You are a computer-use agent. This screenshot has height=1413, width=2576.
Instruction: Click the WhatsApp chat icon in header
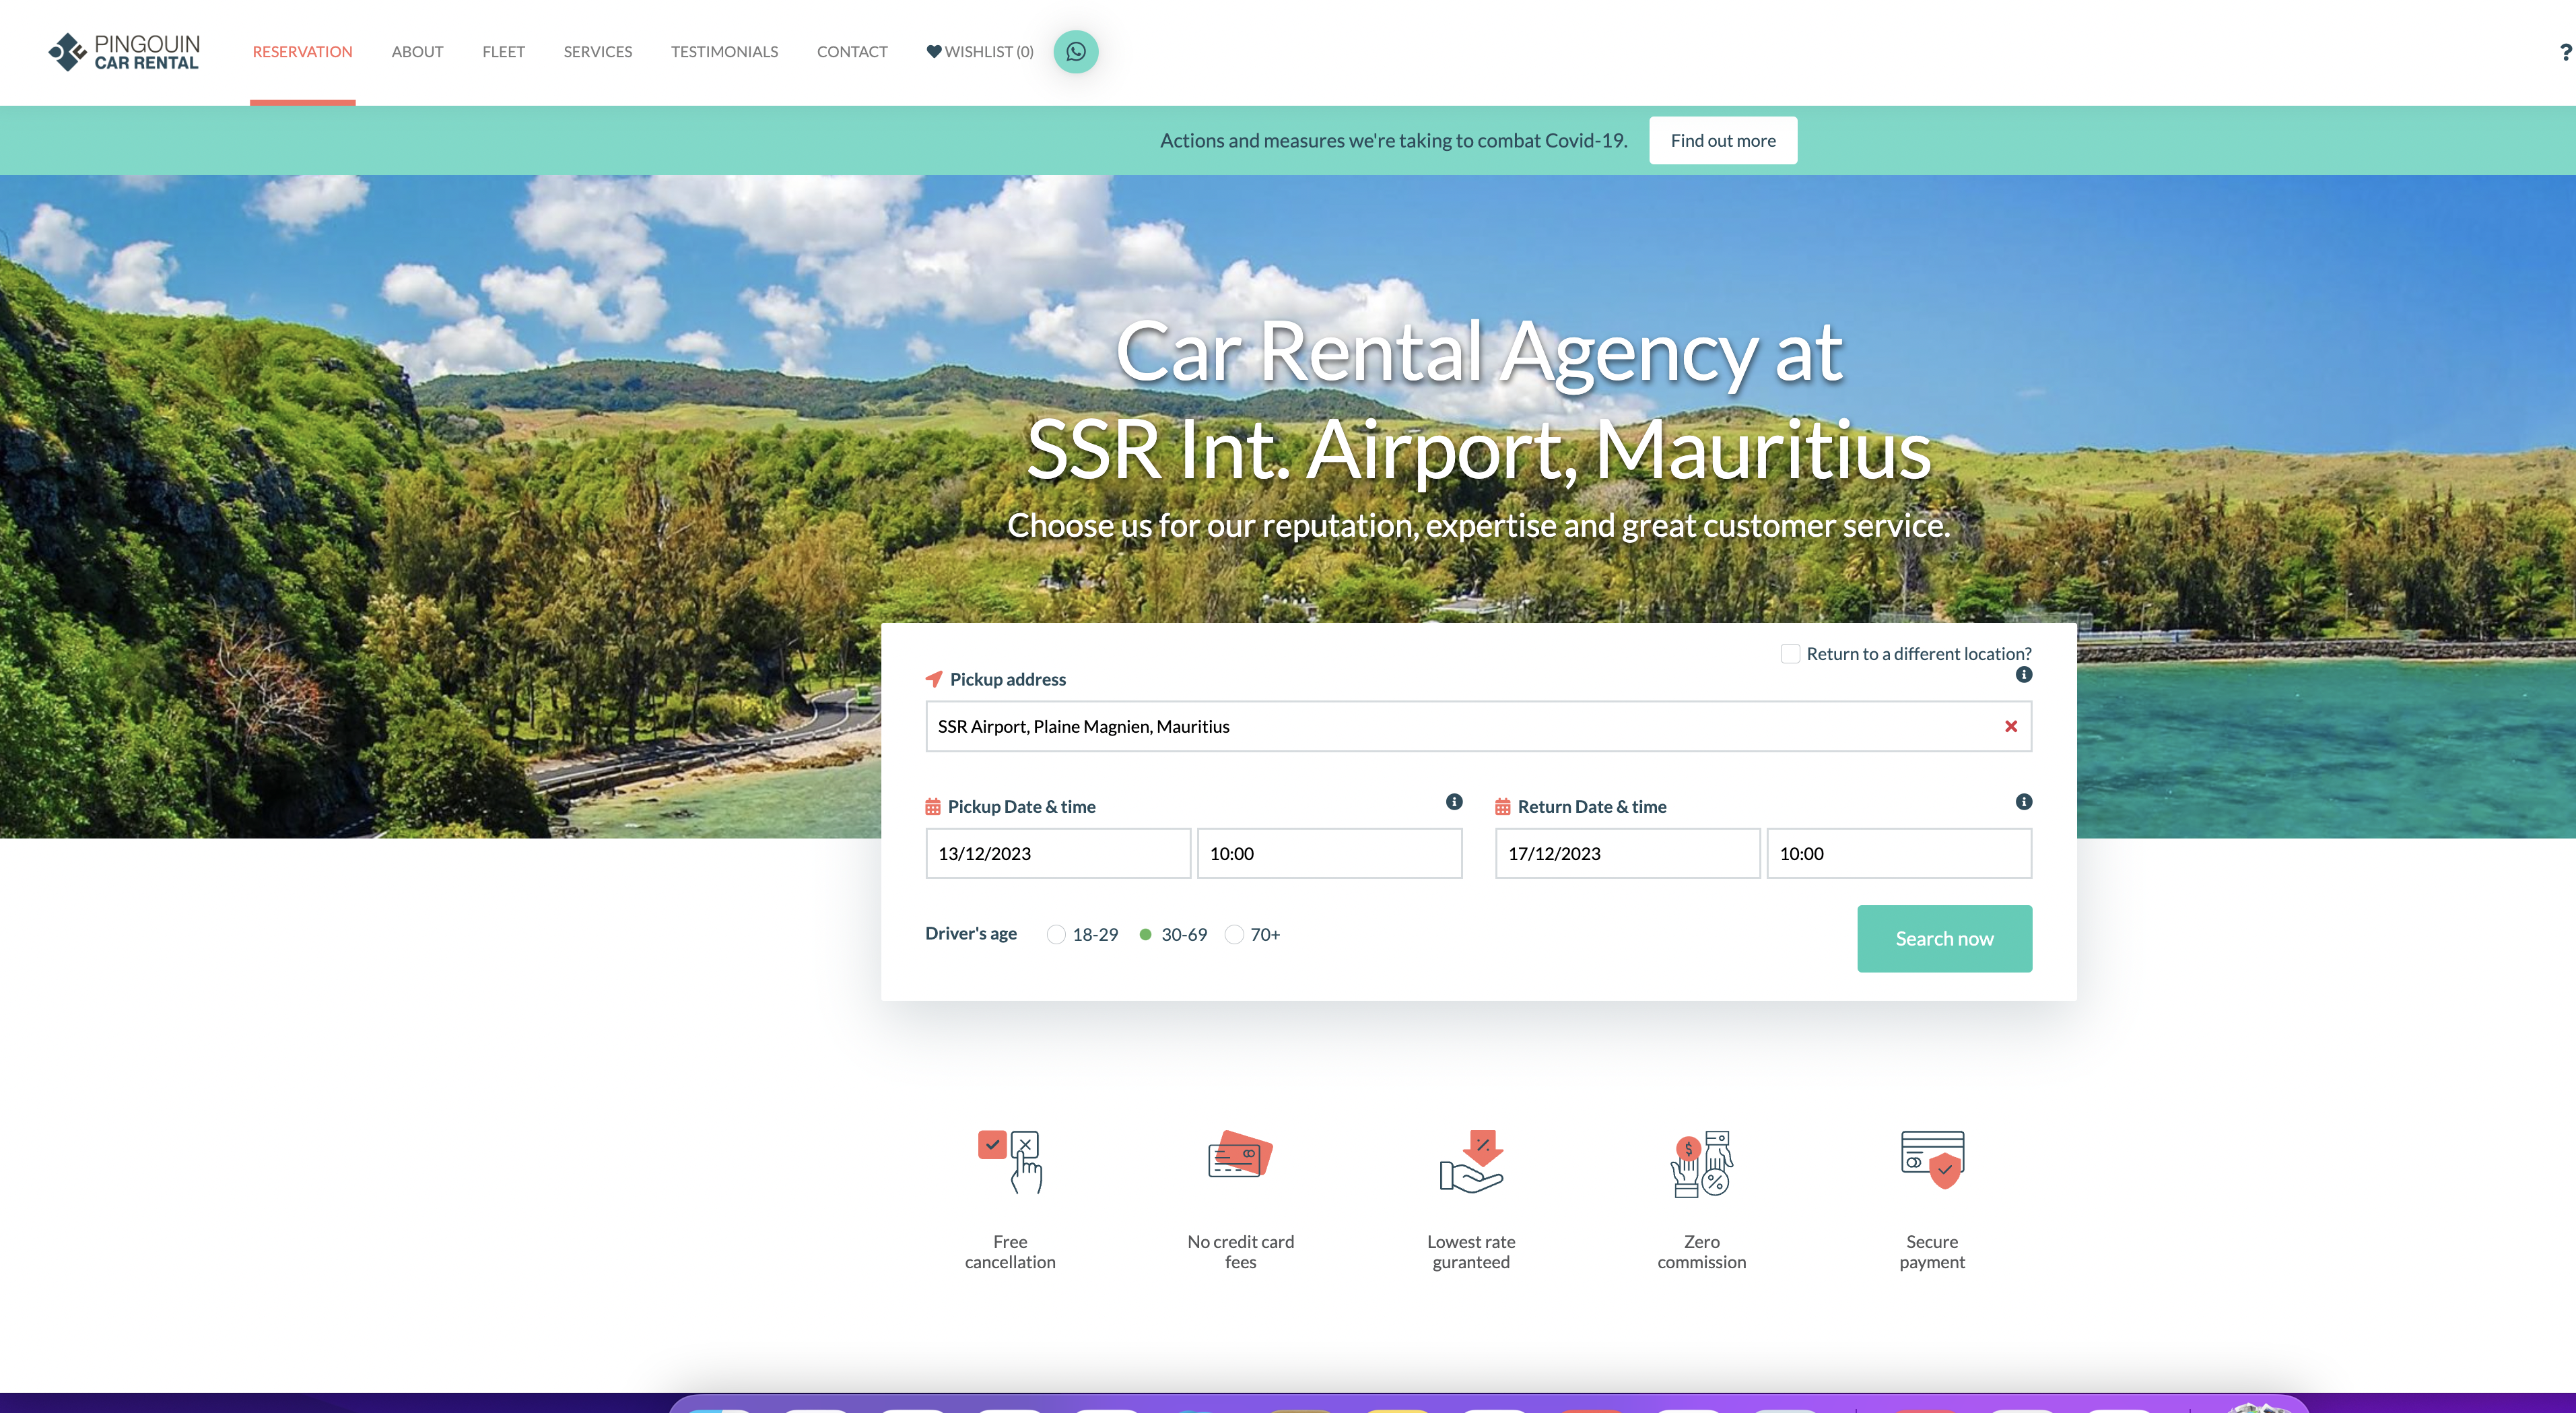pyautogui.click(x=1075, y=52)
